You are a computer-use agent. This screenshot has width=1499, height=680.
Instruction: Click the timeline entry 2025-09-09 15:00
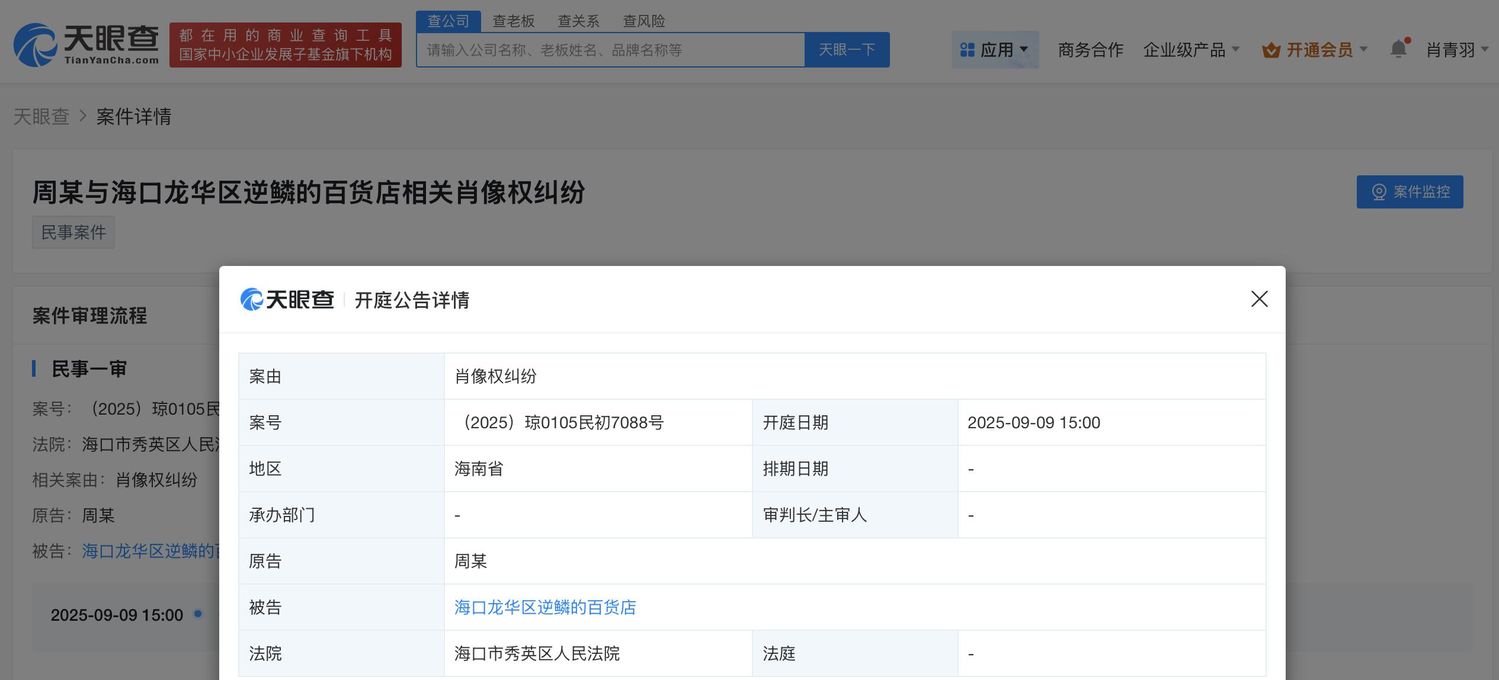117,615
